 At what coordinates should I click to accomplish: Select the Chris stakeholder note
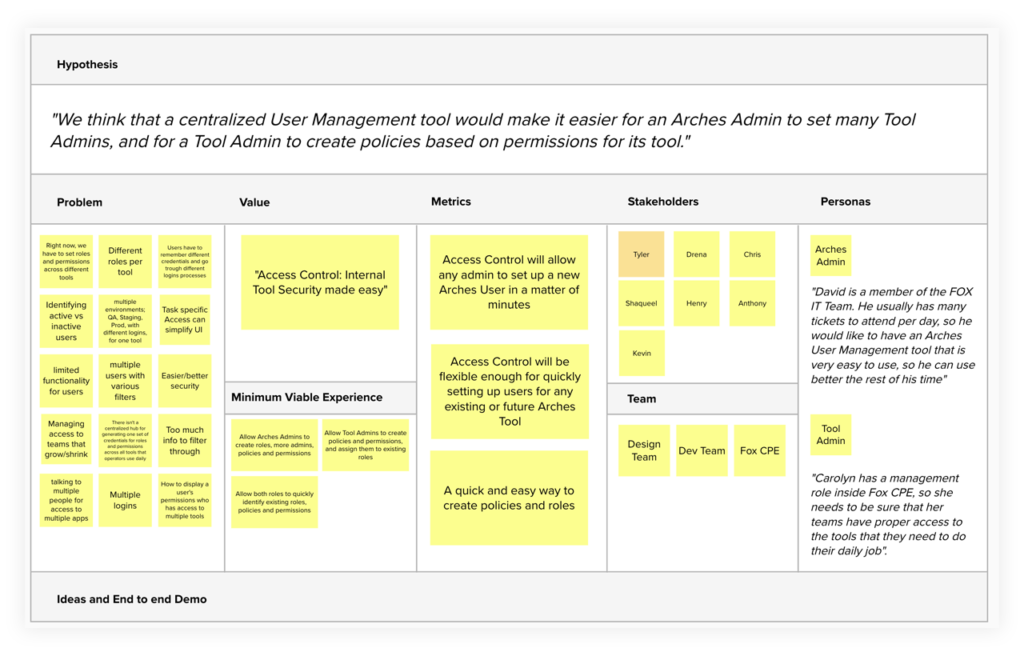coord(752,254)
